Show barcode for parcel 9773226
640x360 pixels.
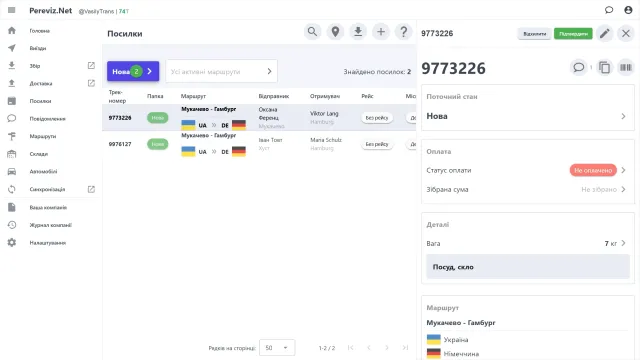(x=626, y=67)
